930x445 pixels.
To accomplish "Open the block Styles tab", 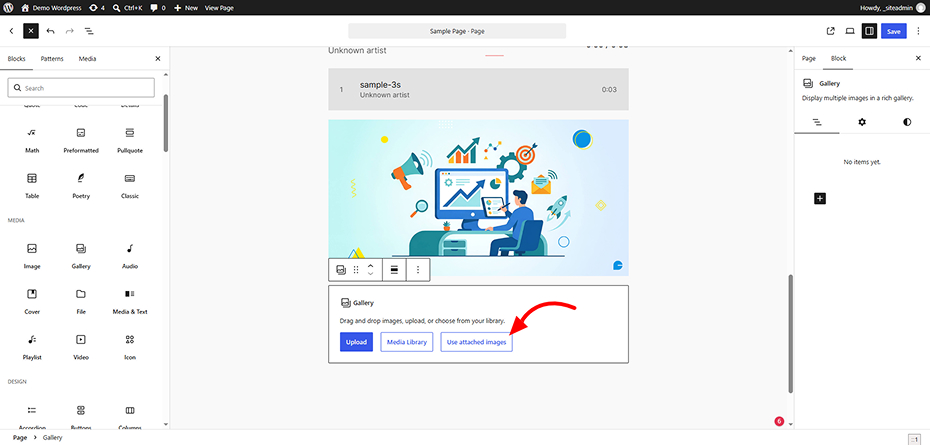I will pos(907,122).
